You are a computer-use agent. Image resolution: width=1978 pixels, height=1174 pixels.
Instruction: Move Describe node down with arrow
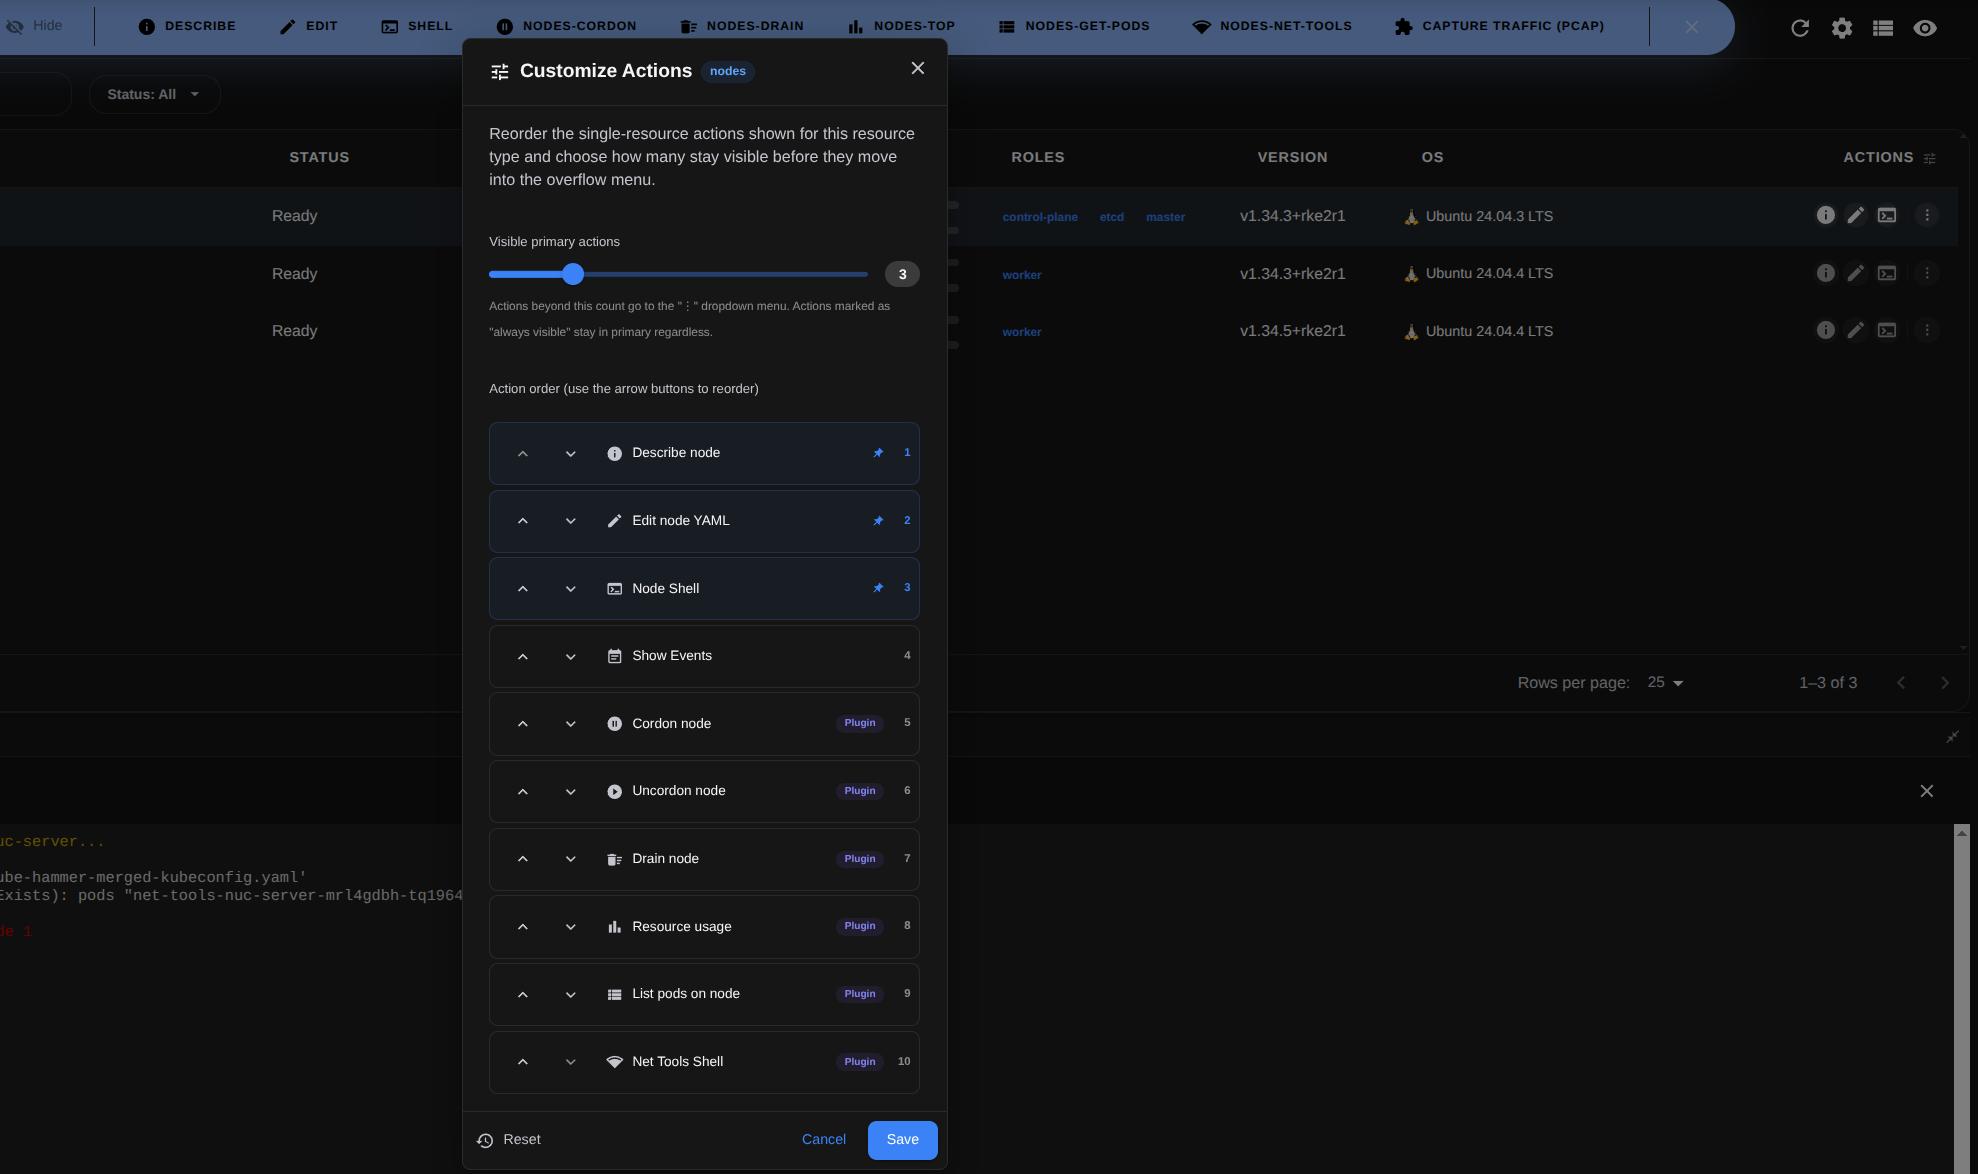coord(570,454)
